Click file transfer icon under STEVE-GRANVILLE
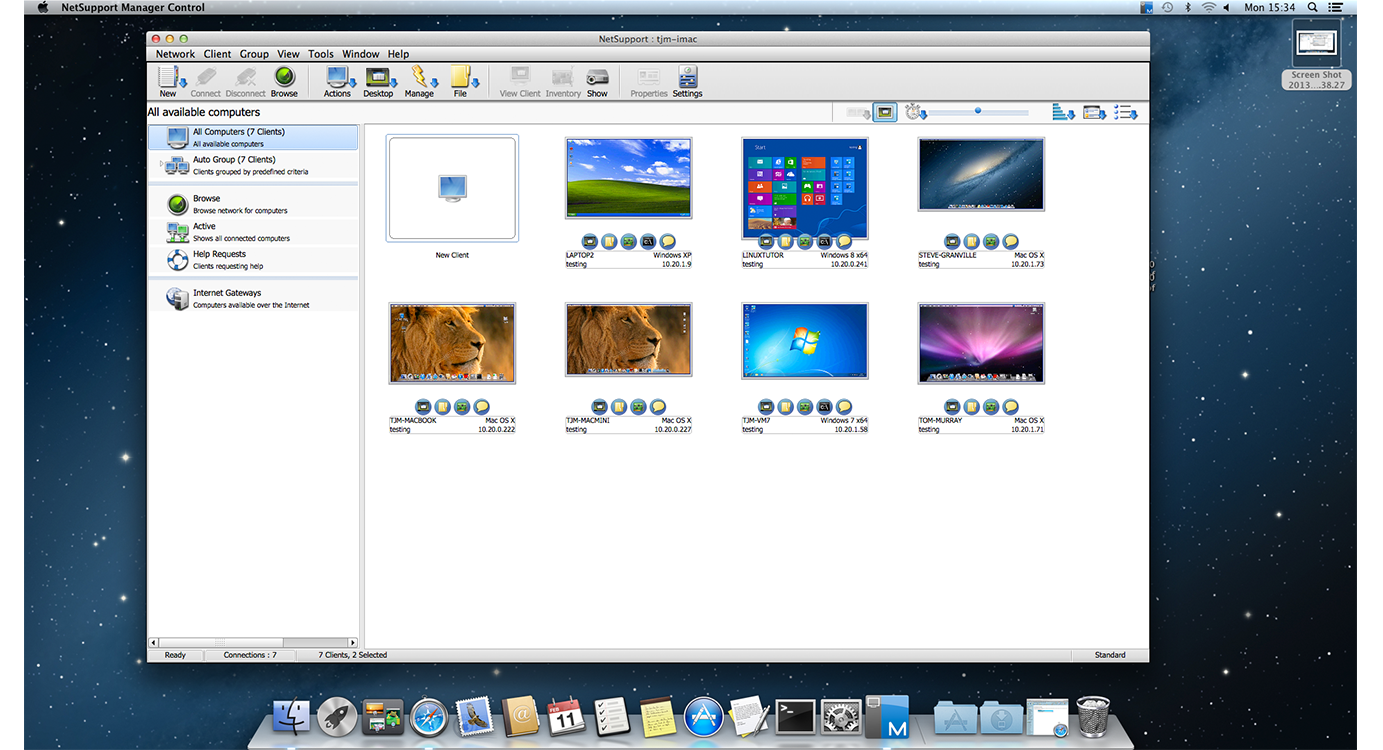Image resolution: width=1383 pixels, height=750 pixels. pyautogui.click(x=971, y=241)
